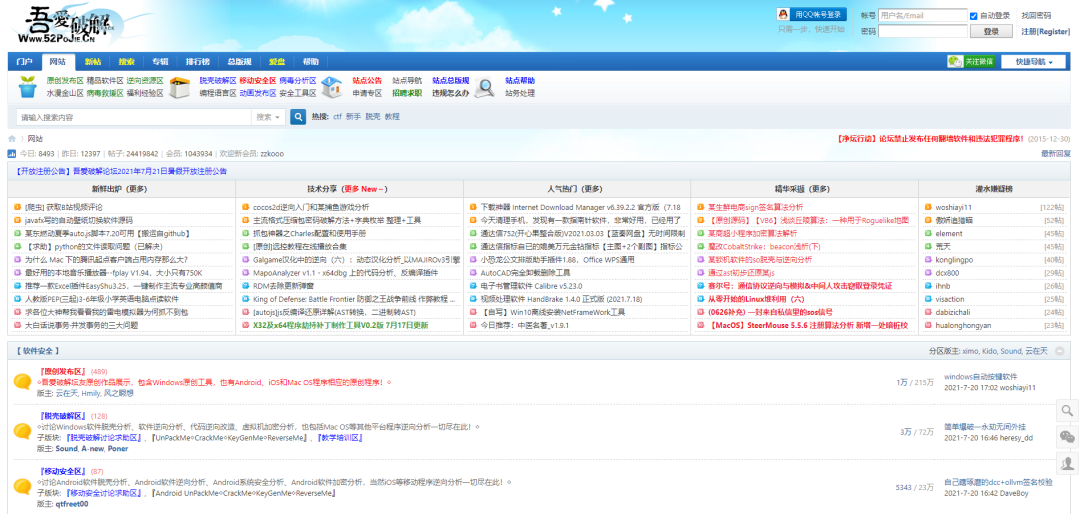Open the 找回密码 link

point(1036,16)
